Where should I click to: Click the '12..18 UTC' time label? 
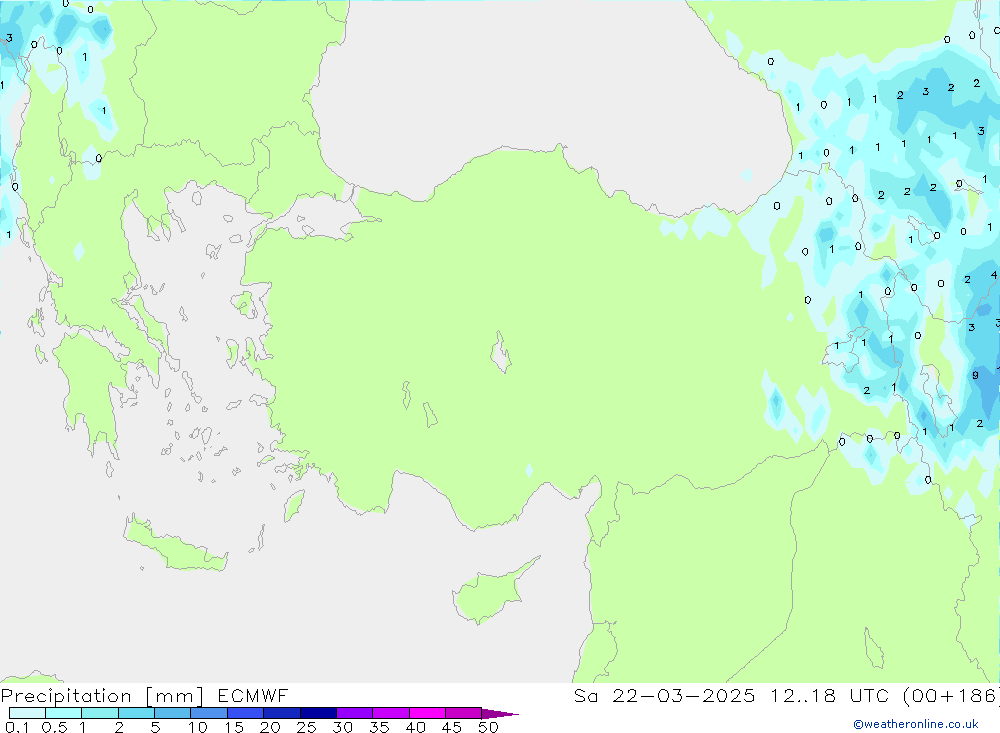(830, 695)
